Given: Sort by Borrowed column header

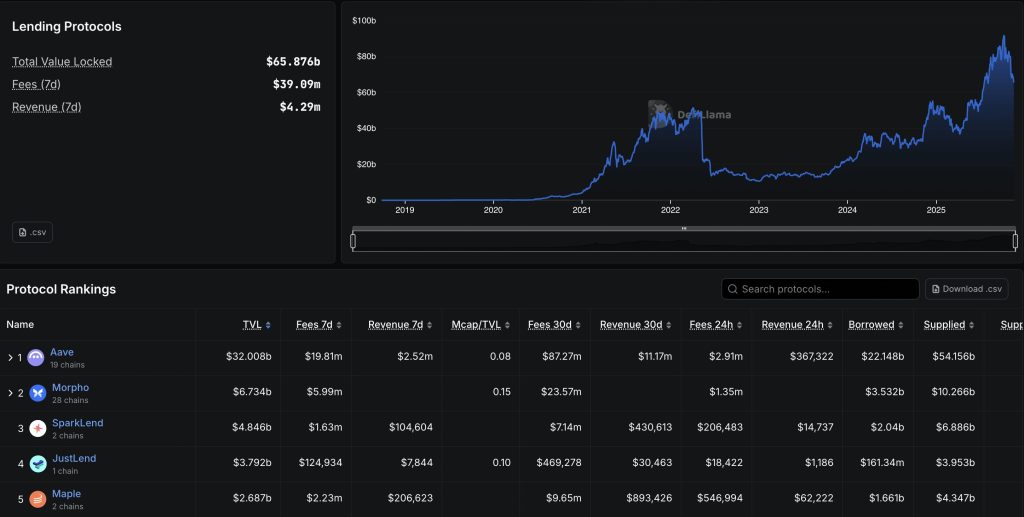Looking at the screenshot, I should (871, 325).
